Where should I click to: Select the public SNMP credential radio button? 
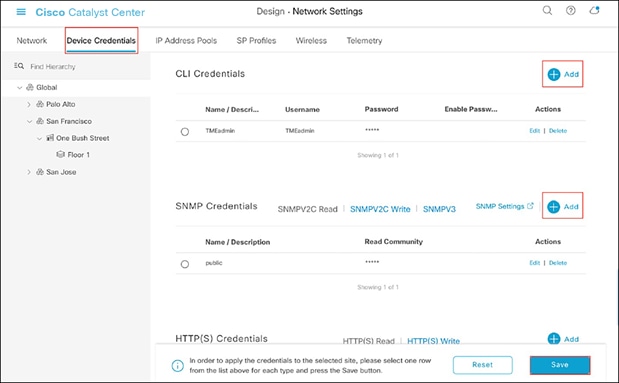[x=185, y=264]
